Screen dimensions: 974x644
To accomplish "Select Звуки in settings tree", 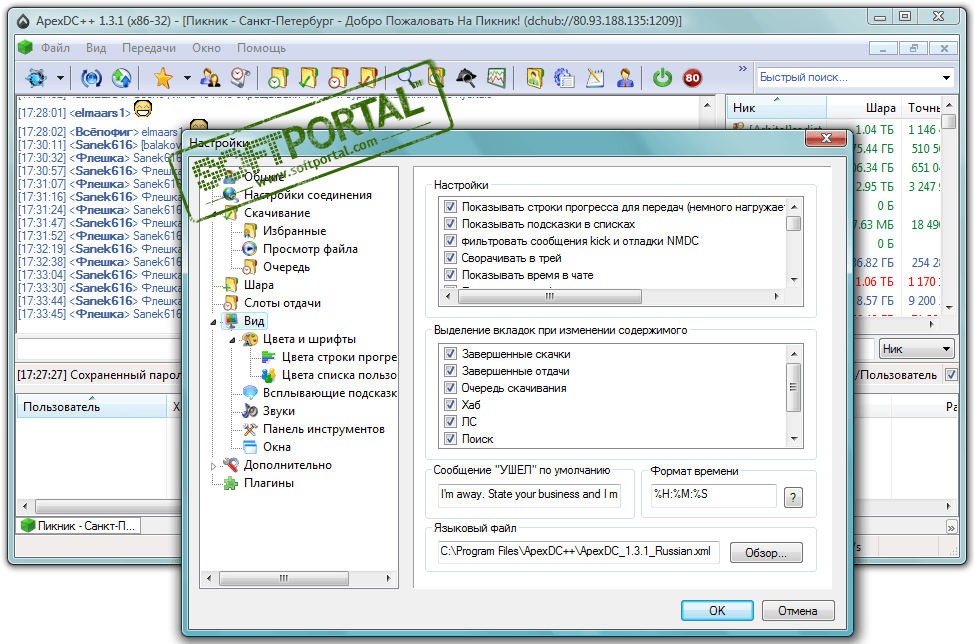I will click(x=278, y=411).
